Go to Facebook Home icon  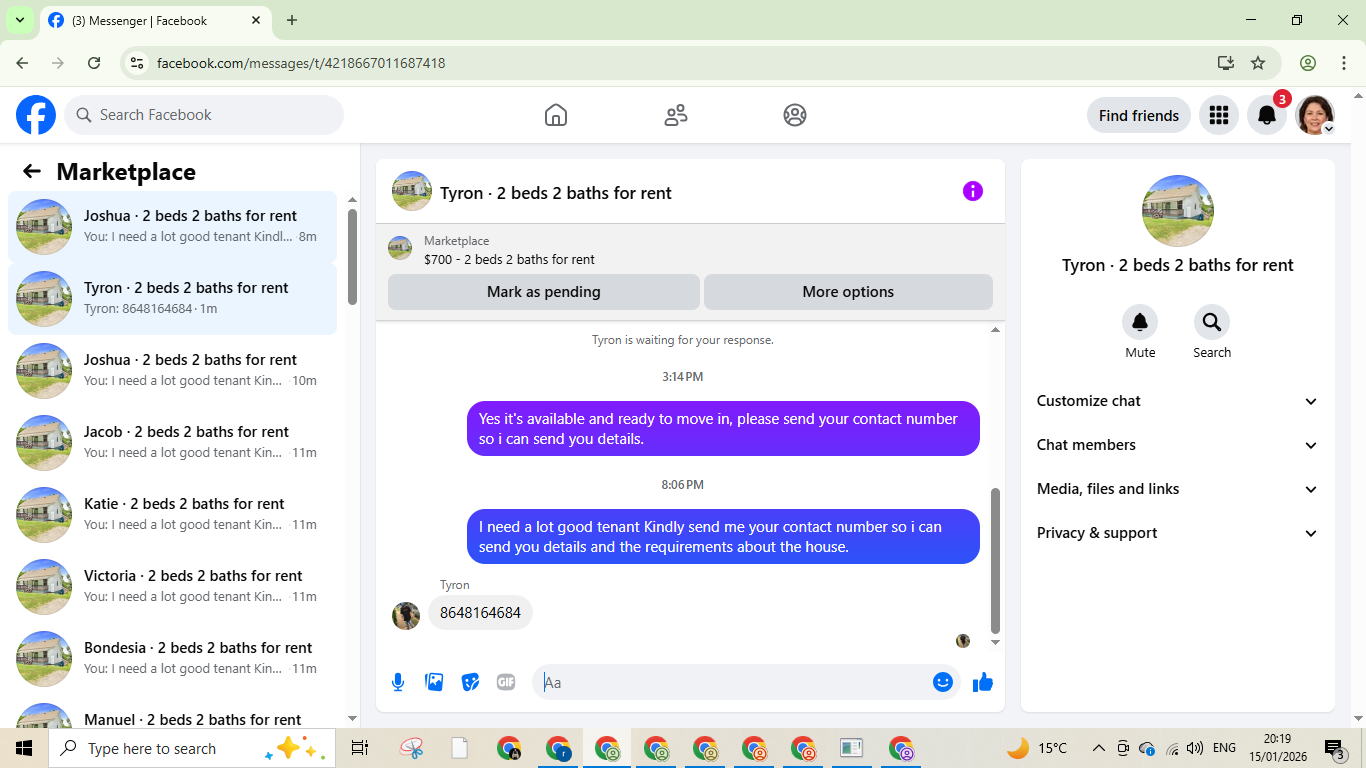[x=556, y=115]
